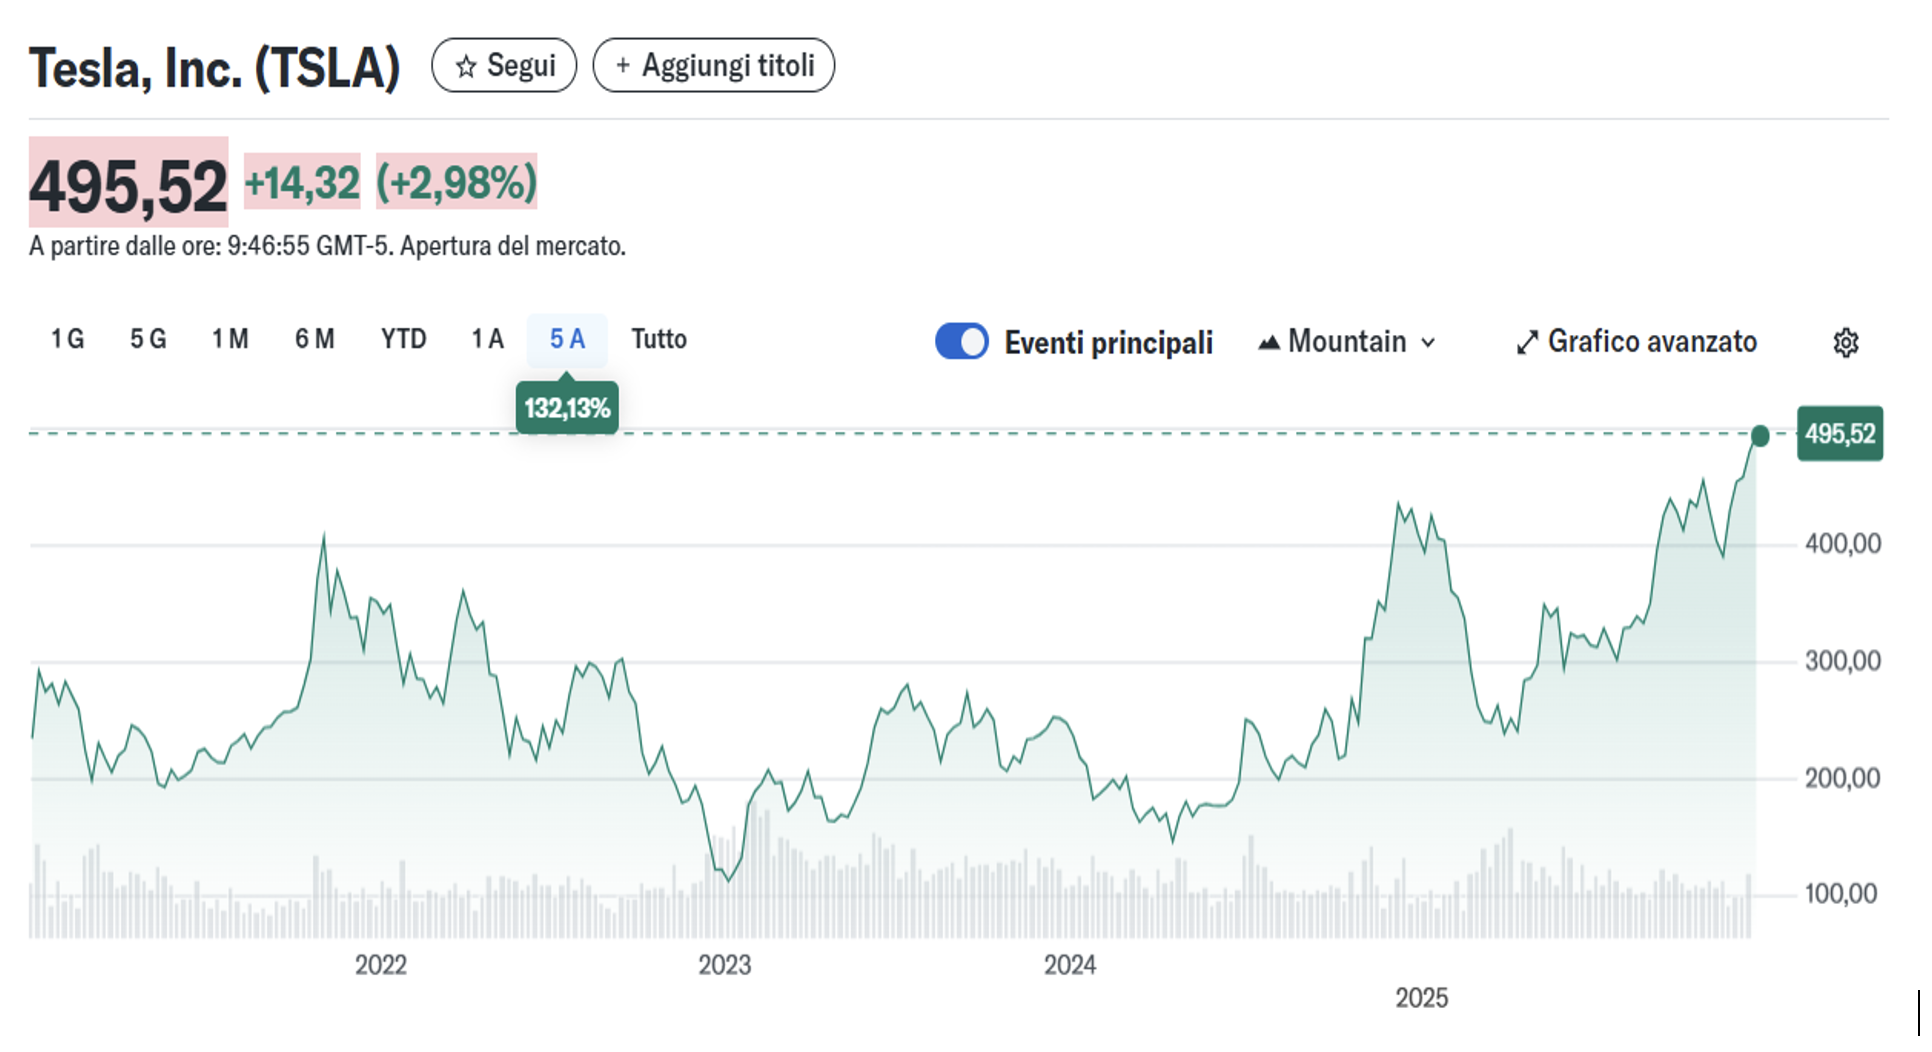
Task: Select the 1 A time range
Action: 487,340
